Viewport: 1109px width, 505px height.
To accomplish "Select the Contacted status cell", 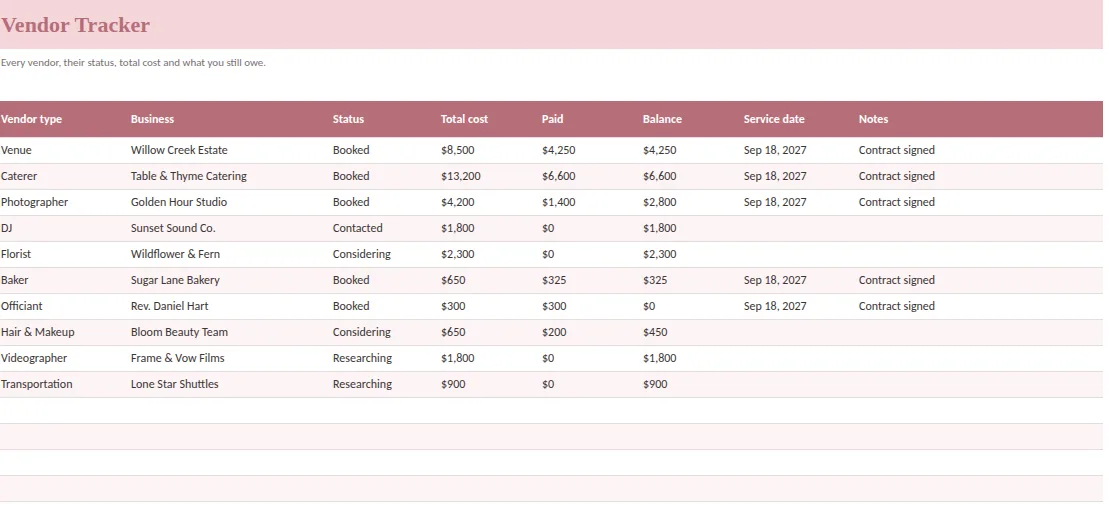I will pos(358,228).
